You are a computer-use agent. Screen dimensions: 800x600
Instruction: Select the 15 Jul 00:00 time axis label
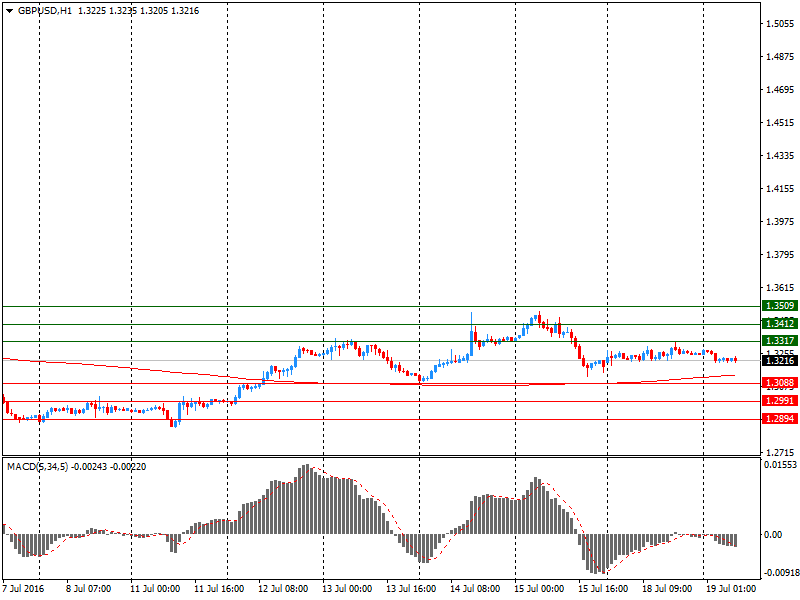pyautogui.click(x=539, y=589)
